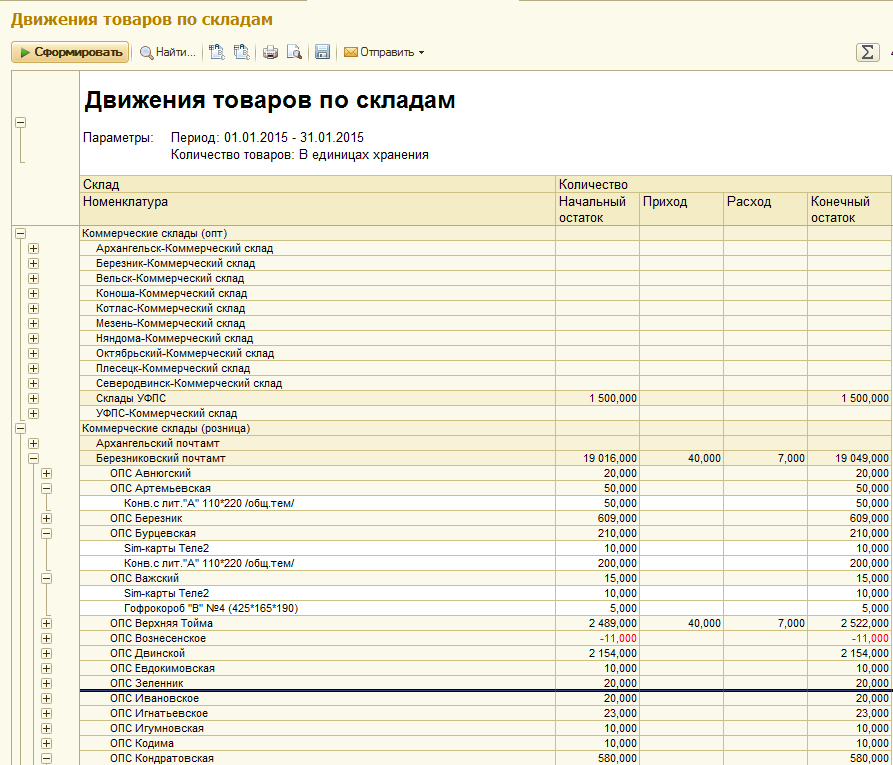This screenshot has width=893, height=765.
Task: Click the red -11,000 cell in Начальный остаток
Action: (597, 638)
